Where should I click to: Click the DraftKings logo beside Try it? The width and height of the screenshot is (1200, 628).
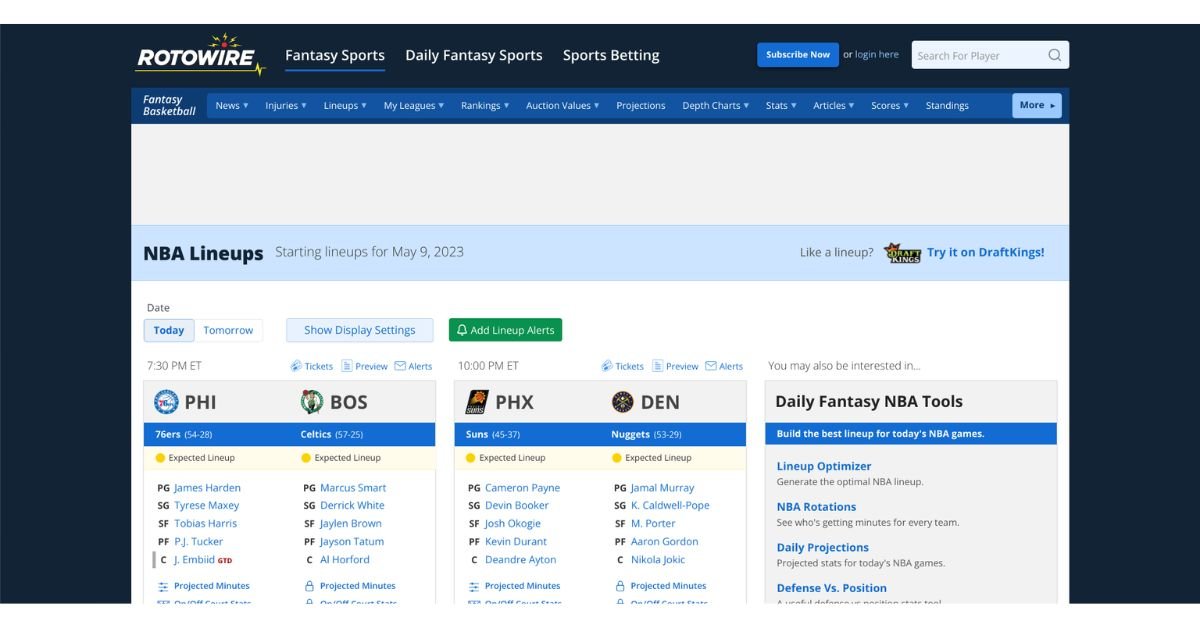tap(903, 252)
